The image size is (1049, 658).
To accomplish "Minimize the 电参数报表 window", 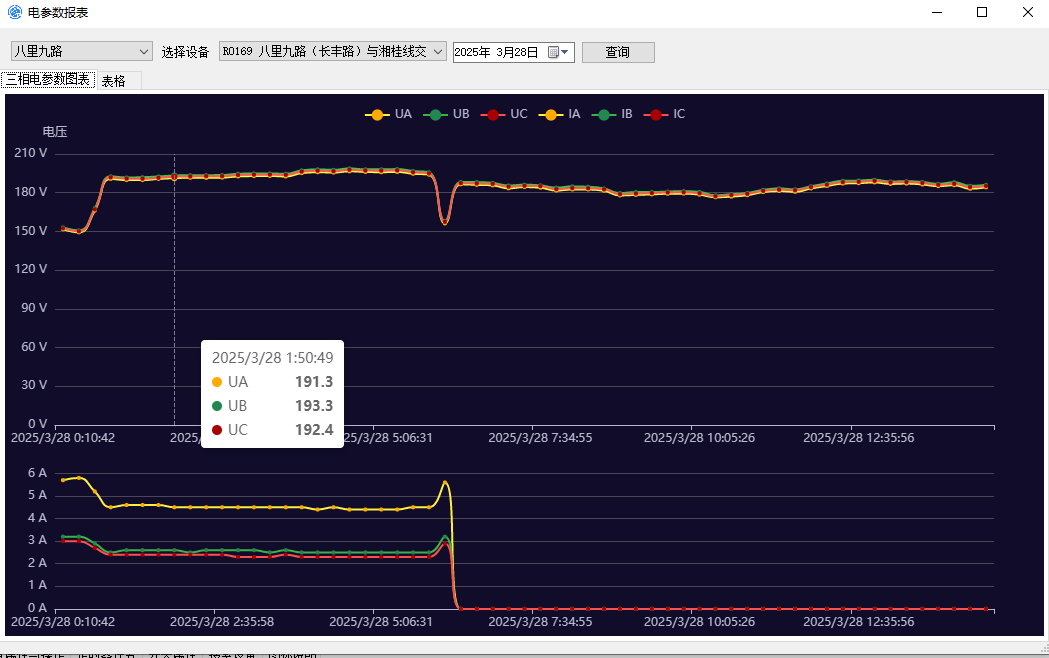I will [x=936, y=12].
